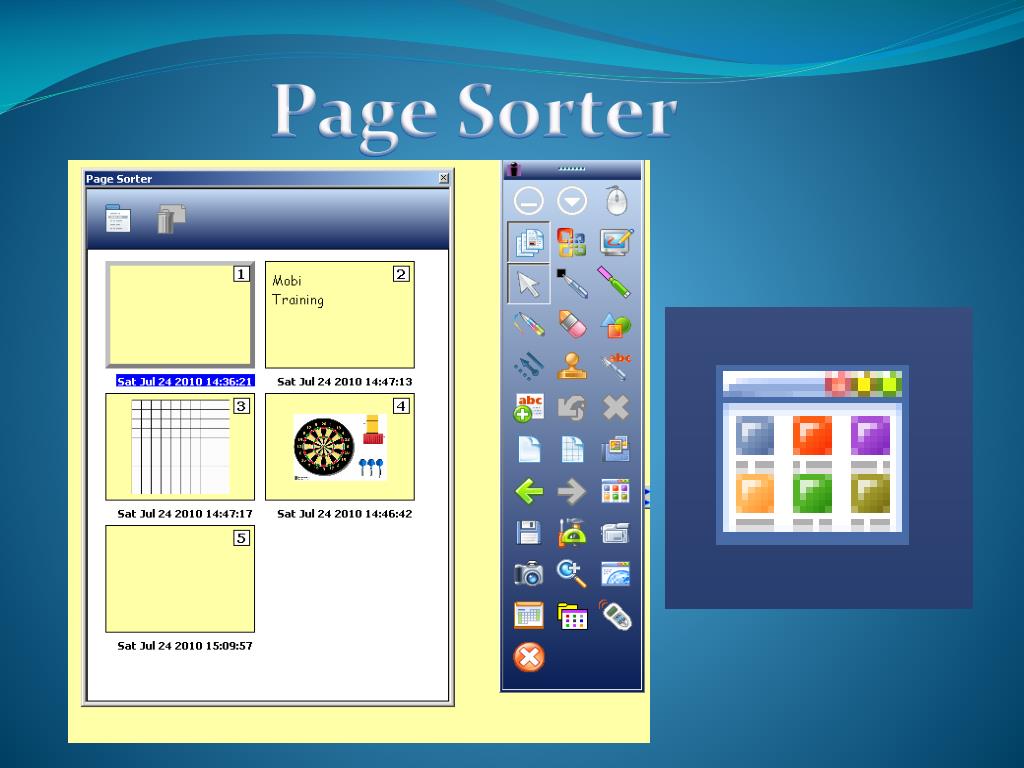Click the Page Sorter title bar text
Viewport: 1024px width, 768px height.
tap(119, 179)
